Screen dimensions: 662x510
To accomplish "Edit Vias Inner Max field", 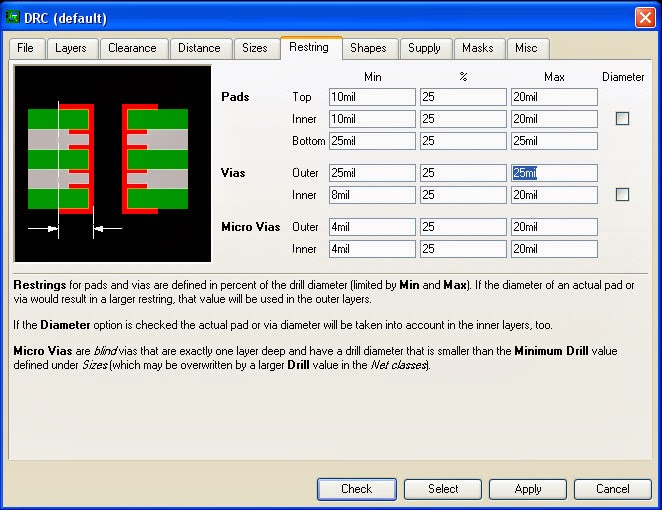I will click(x=554, y=195).
